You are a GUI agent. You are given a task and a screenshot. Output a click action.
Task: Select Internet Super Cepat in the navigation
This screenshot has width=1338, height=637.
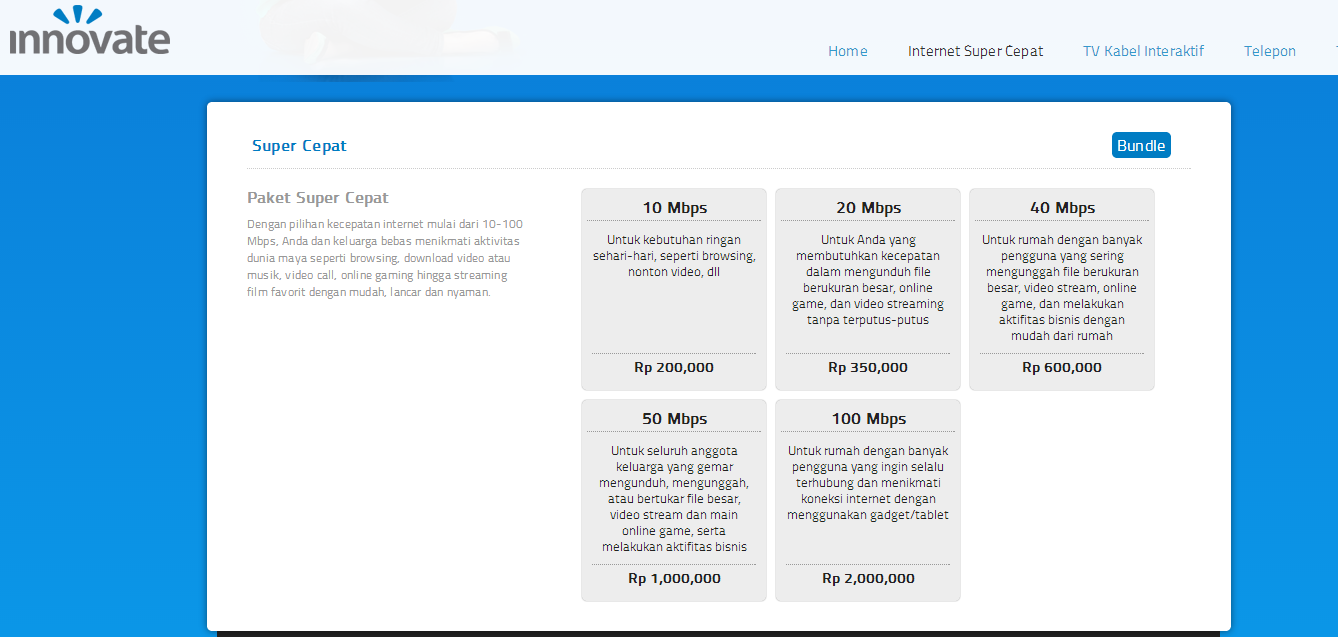975,51
